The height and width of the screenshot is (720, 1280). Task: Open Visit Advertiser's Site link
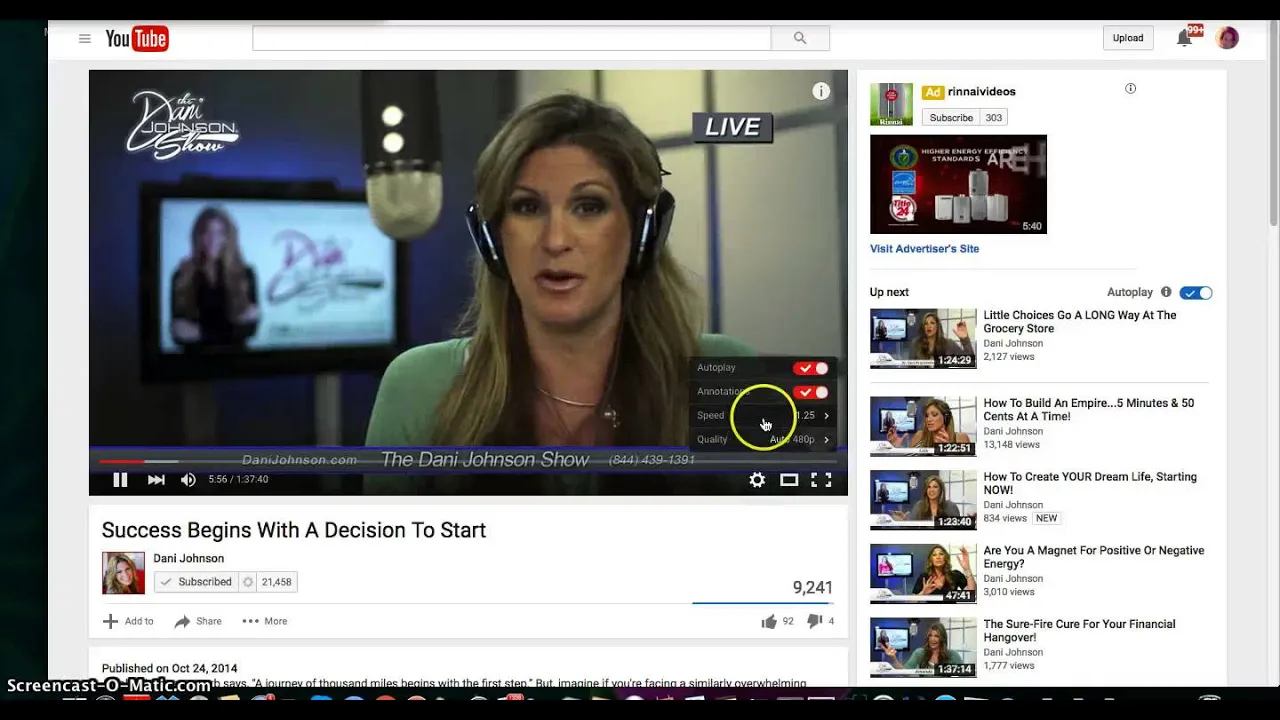point(924,249)
